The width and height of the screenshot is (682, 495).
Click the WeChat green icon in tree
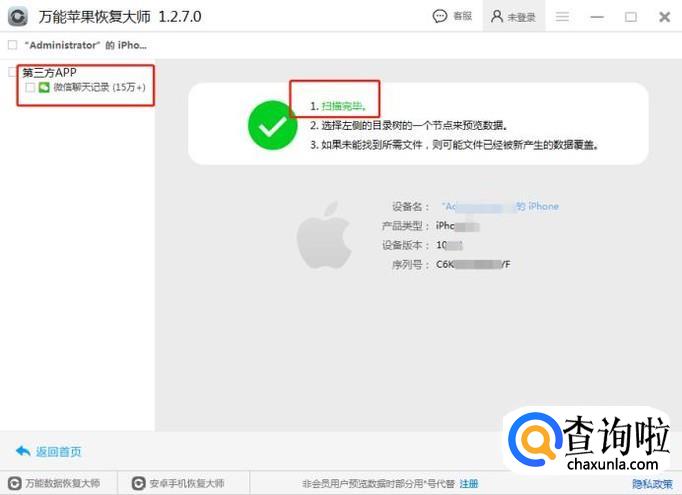click(44, 87)
